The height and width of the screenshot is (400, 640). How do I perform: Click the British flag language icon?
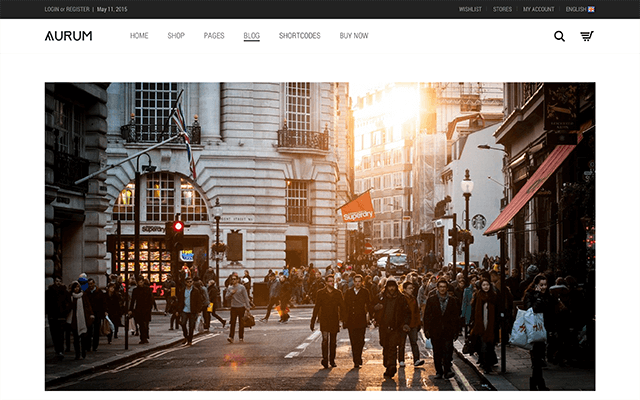[x=591, y=9]
